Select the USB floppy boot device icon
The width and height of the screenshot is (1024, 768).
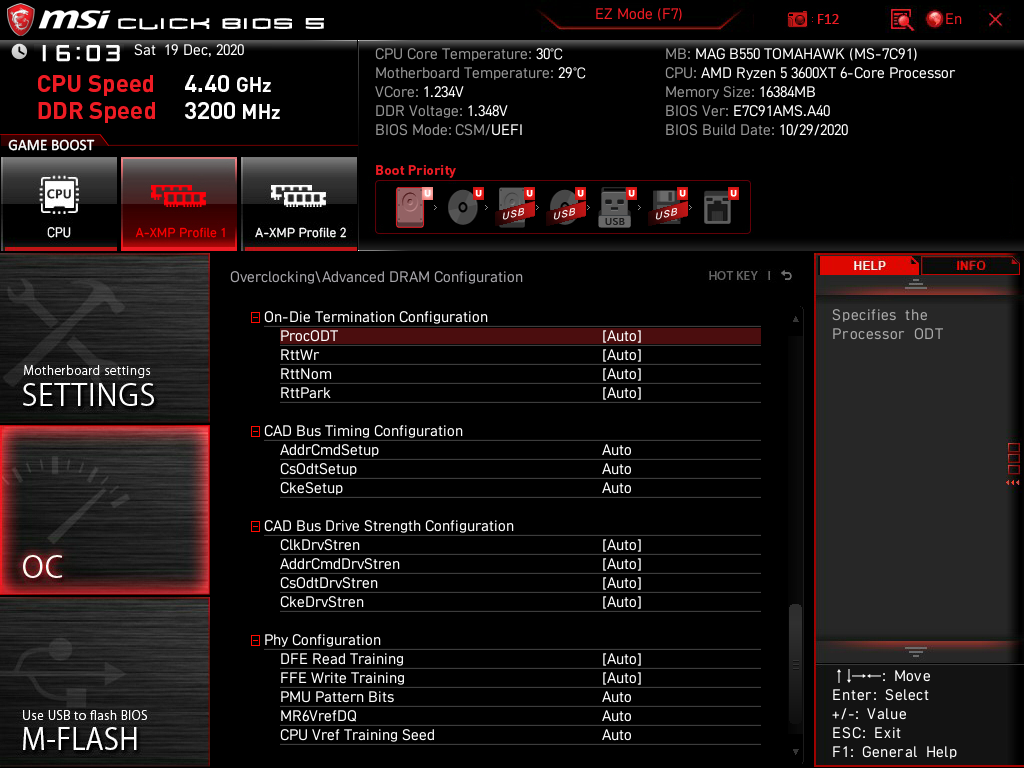[x=667, y=207]
